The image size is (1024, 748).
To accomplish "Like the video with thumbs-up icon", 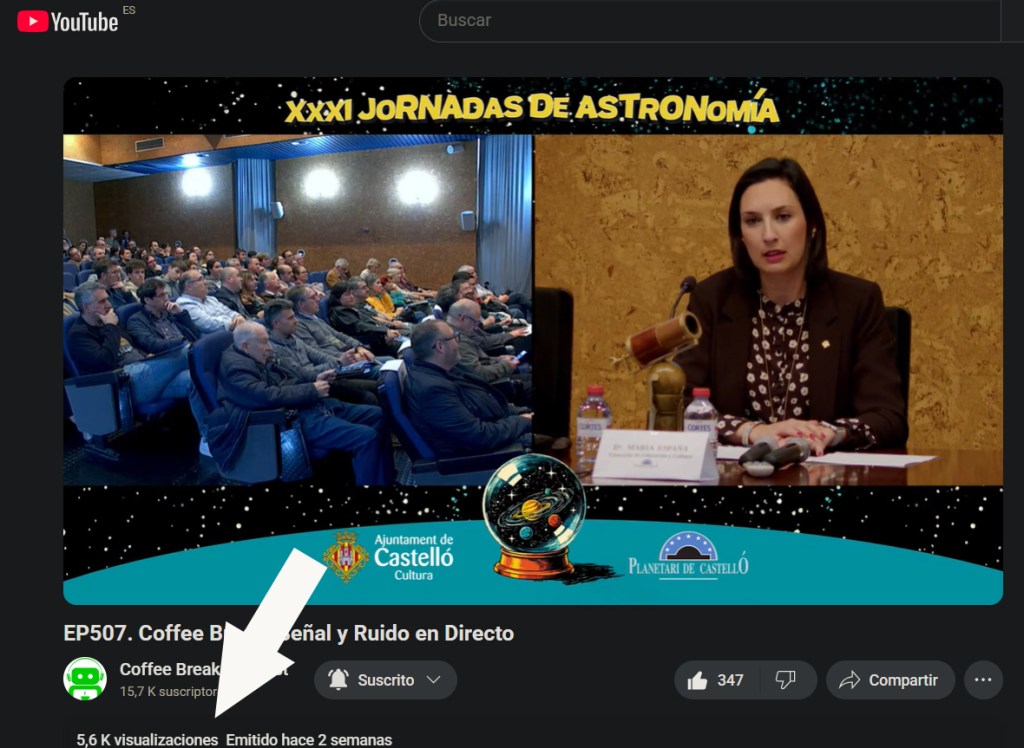I will (x=697, y=680).
